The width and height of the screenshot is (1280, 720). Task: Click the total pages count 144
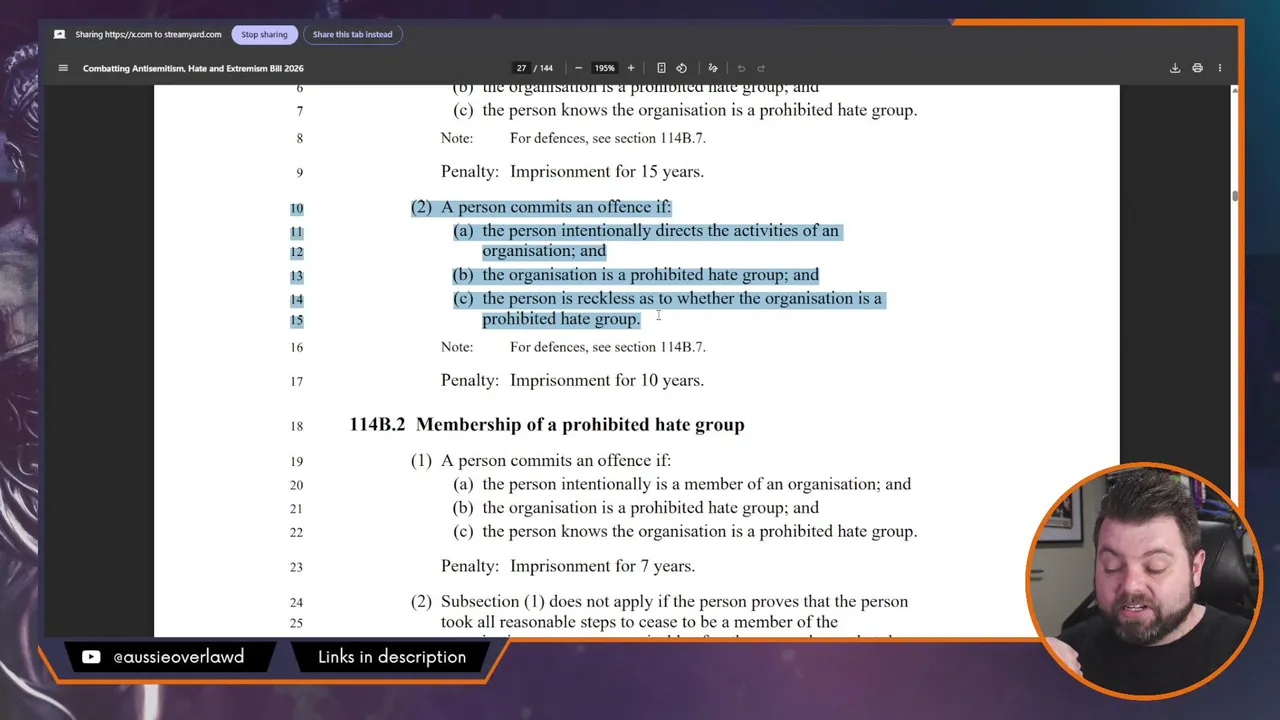(x=546, y=68)
